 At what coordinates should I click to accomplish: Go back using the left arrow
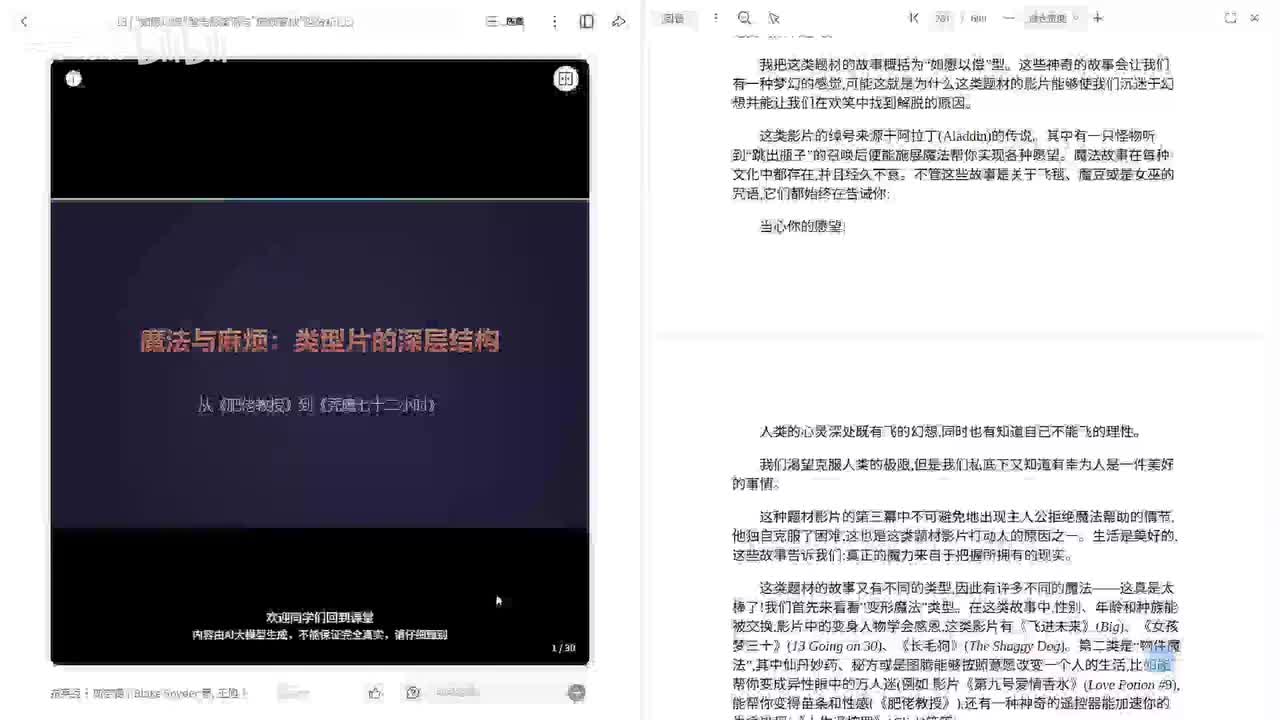24,21
